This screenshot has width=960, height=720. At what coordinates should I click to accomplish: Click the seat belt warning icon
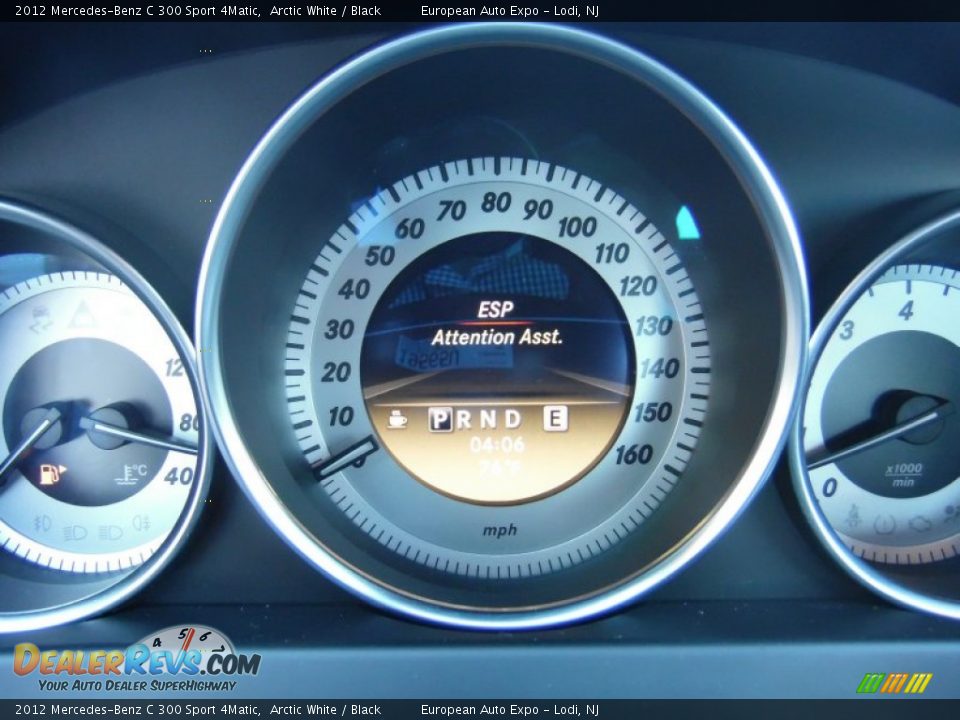pyautogui.click(x=853, y=517)
